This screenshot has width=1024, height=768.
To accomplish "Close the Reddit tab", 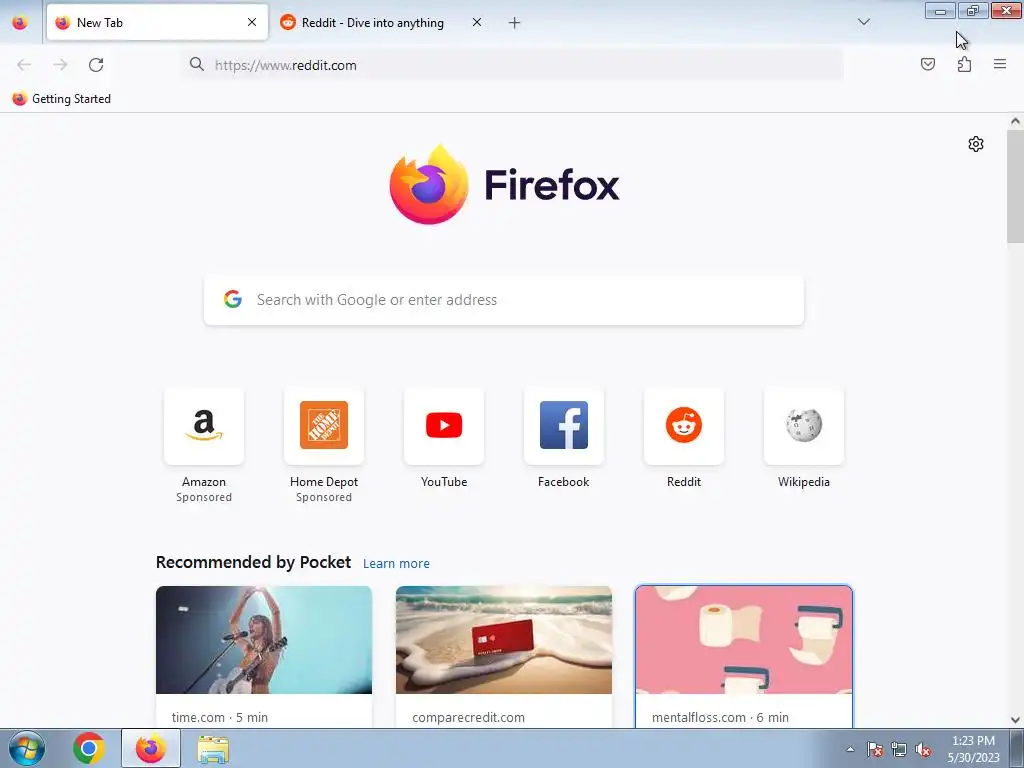I will (477, 23).
